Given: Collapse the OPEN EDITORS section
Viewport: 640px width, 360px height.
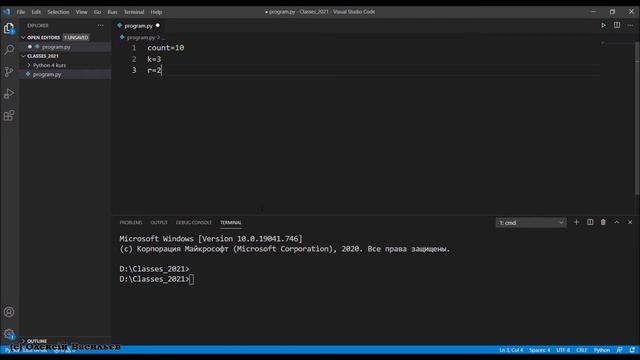Looking at the screenshot, I should pyautogui.click(x=23, y=38).
